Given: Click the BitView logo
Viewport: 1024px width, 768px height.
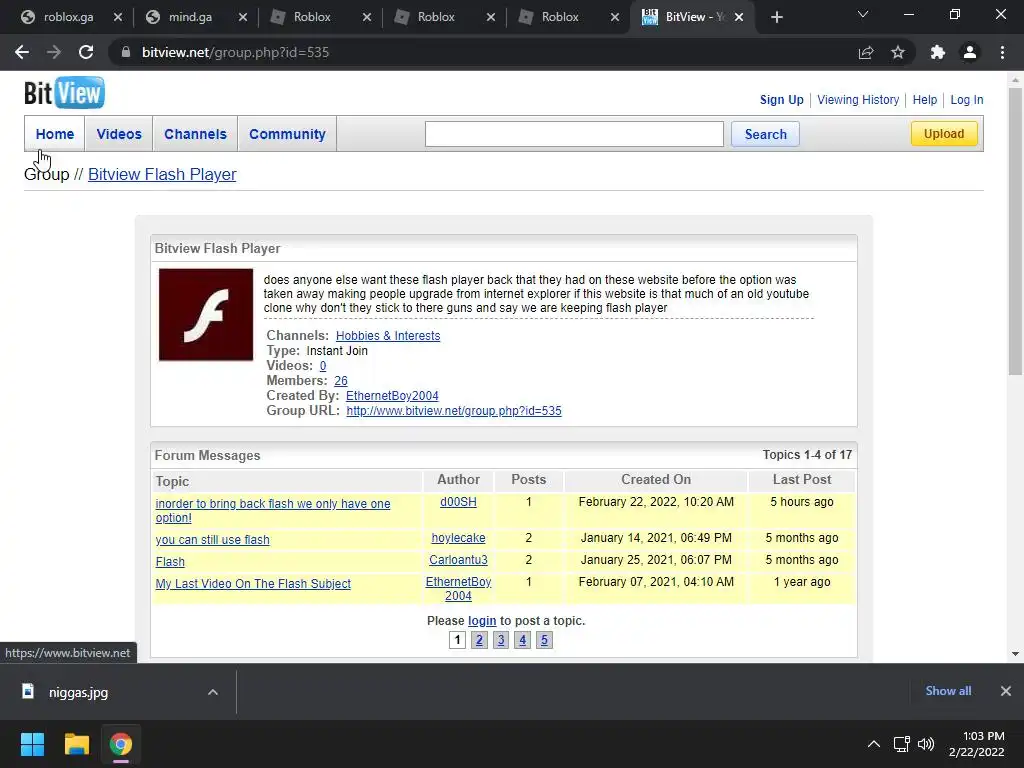Looking at the screenshot, I should (x=64, y=93).
